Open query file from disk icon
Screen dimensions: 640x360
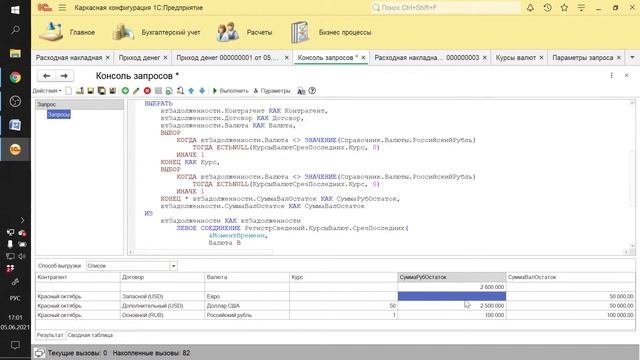80,91
